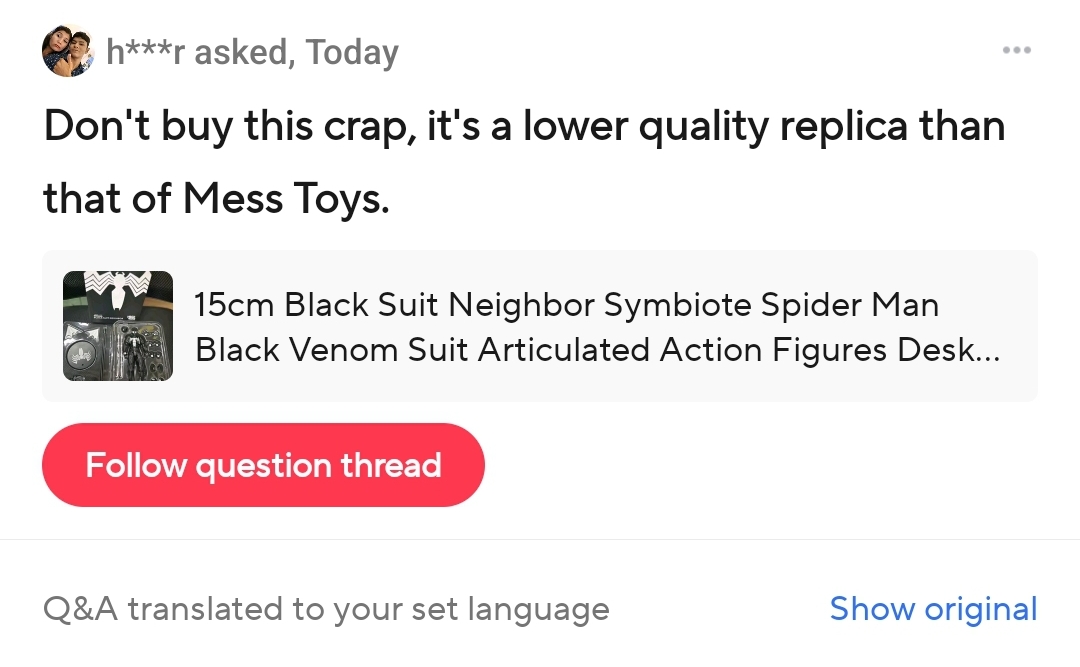
Task: Open the 15cm Black Suit product title
Action: 566,304
